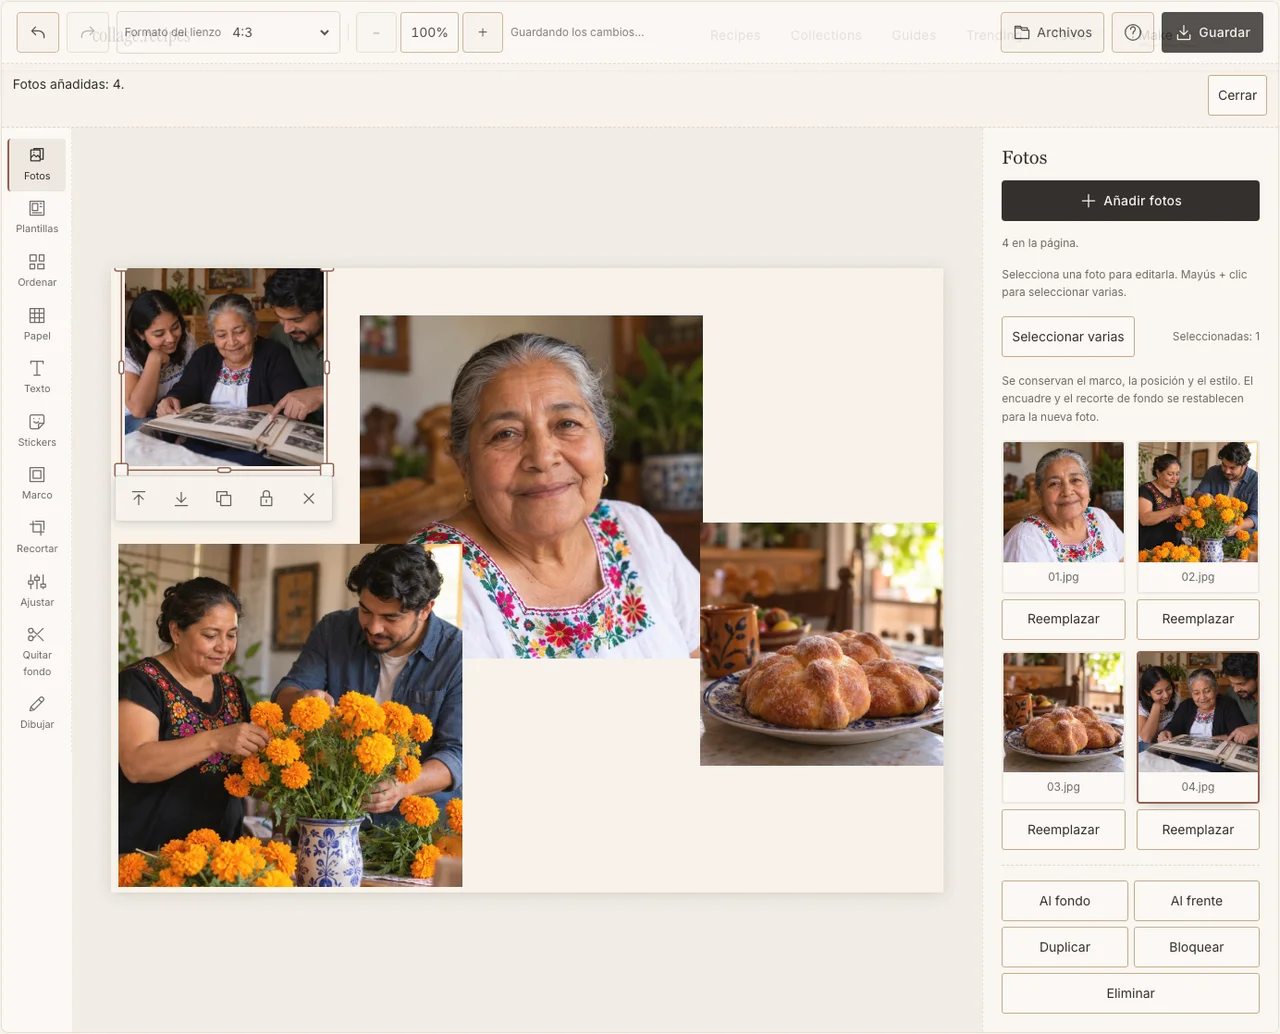Click the Duplicar panel button
Screen dimensions: 1280x1034
pyautogui.click(x=1065, y=947)
